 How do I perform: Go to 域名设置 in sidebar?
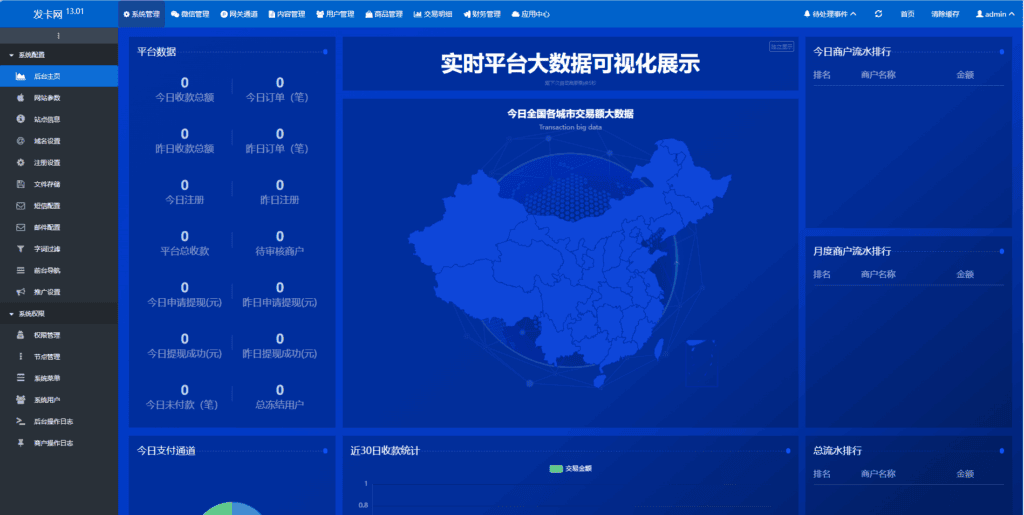click(x=59, y=141)
